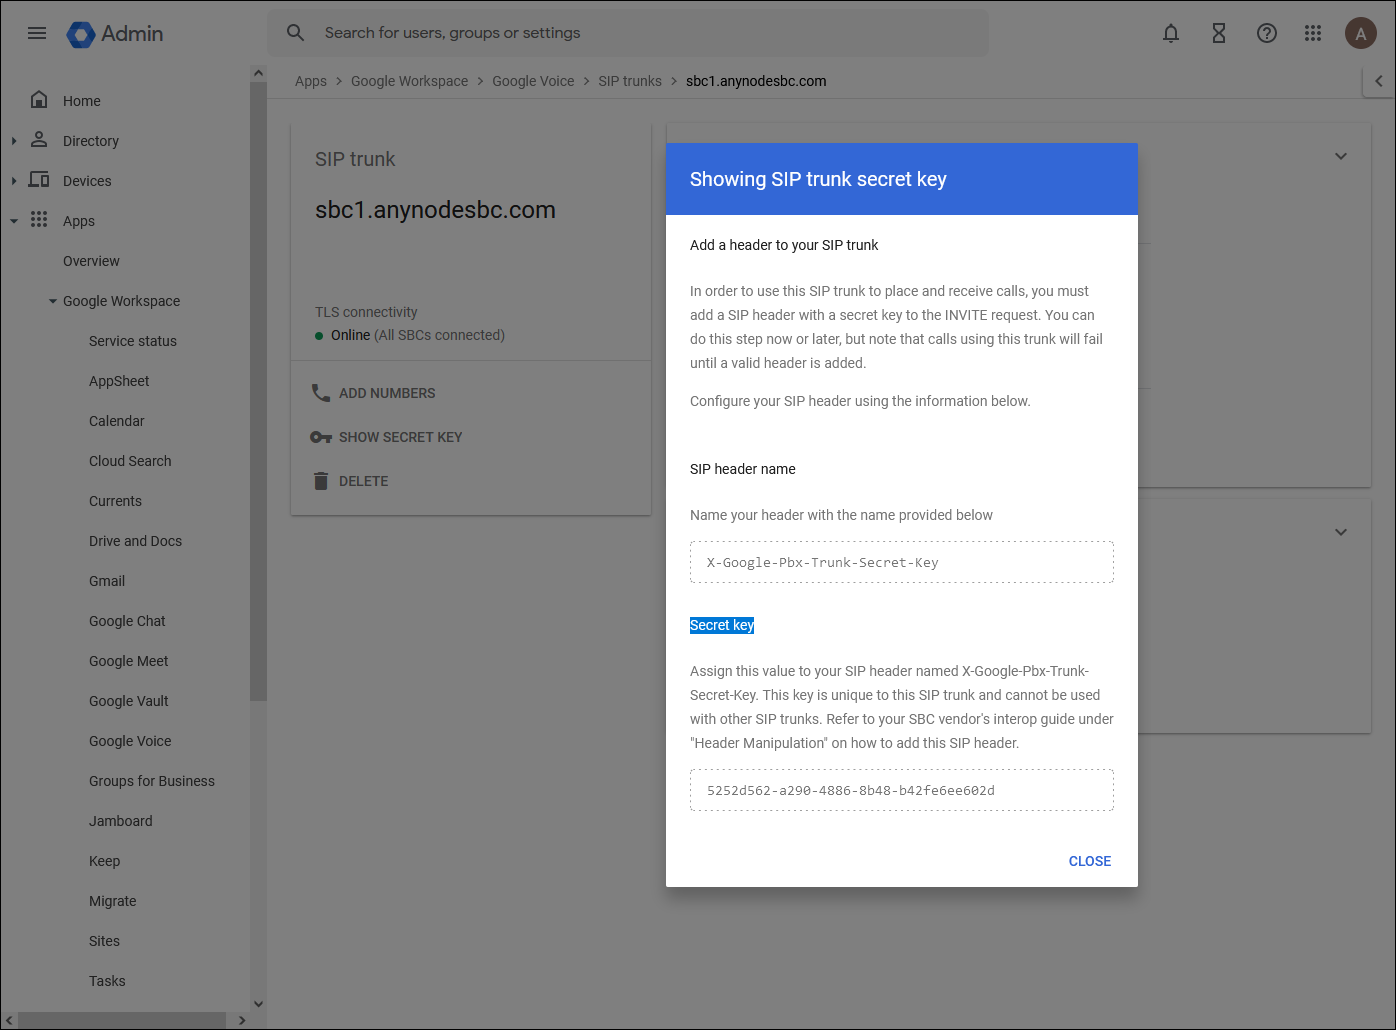Screen dimensions: 1396x1030
Task: Click the highlighted Secret key heading
Action: (x=722, y=625)
